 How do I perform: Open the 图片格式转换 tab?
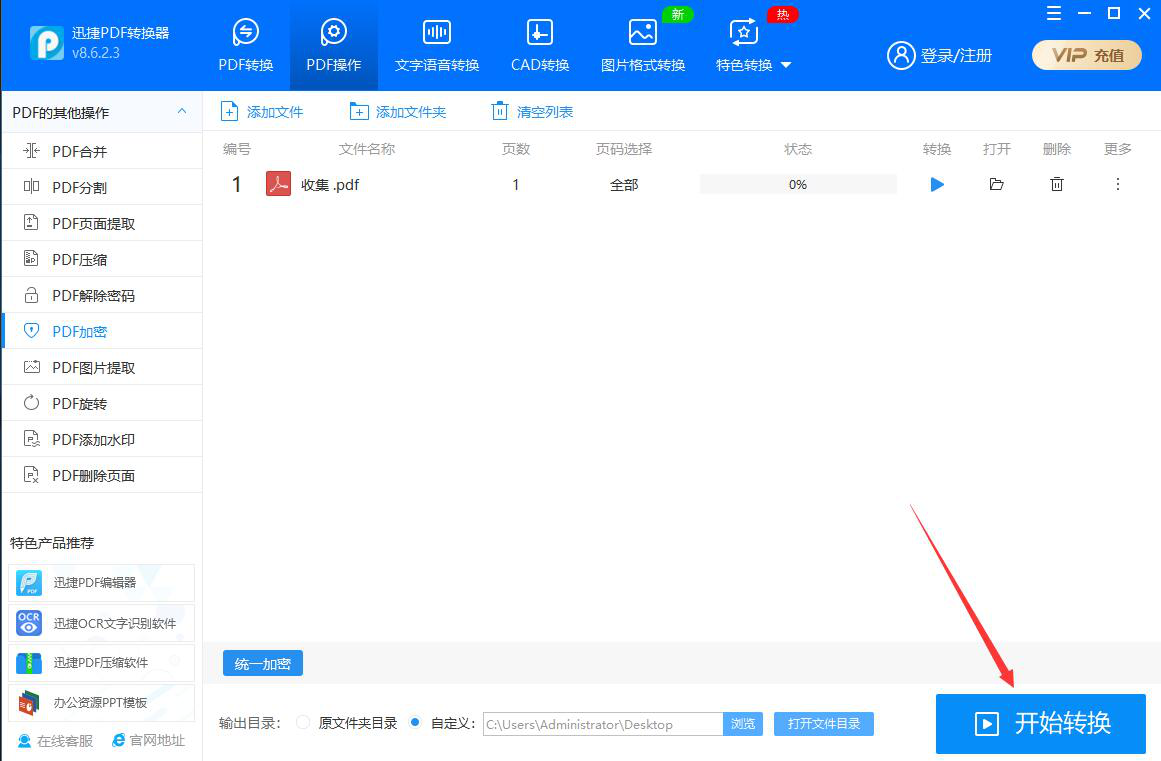[x=643, y=45]
